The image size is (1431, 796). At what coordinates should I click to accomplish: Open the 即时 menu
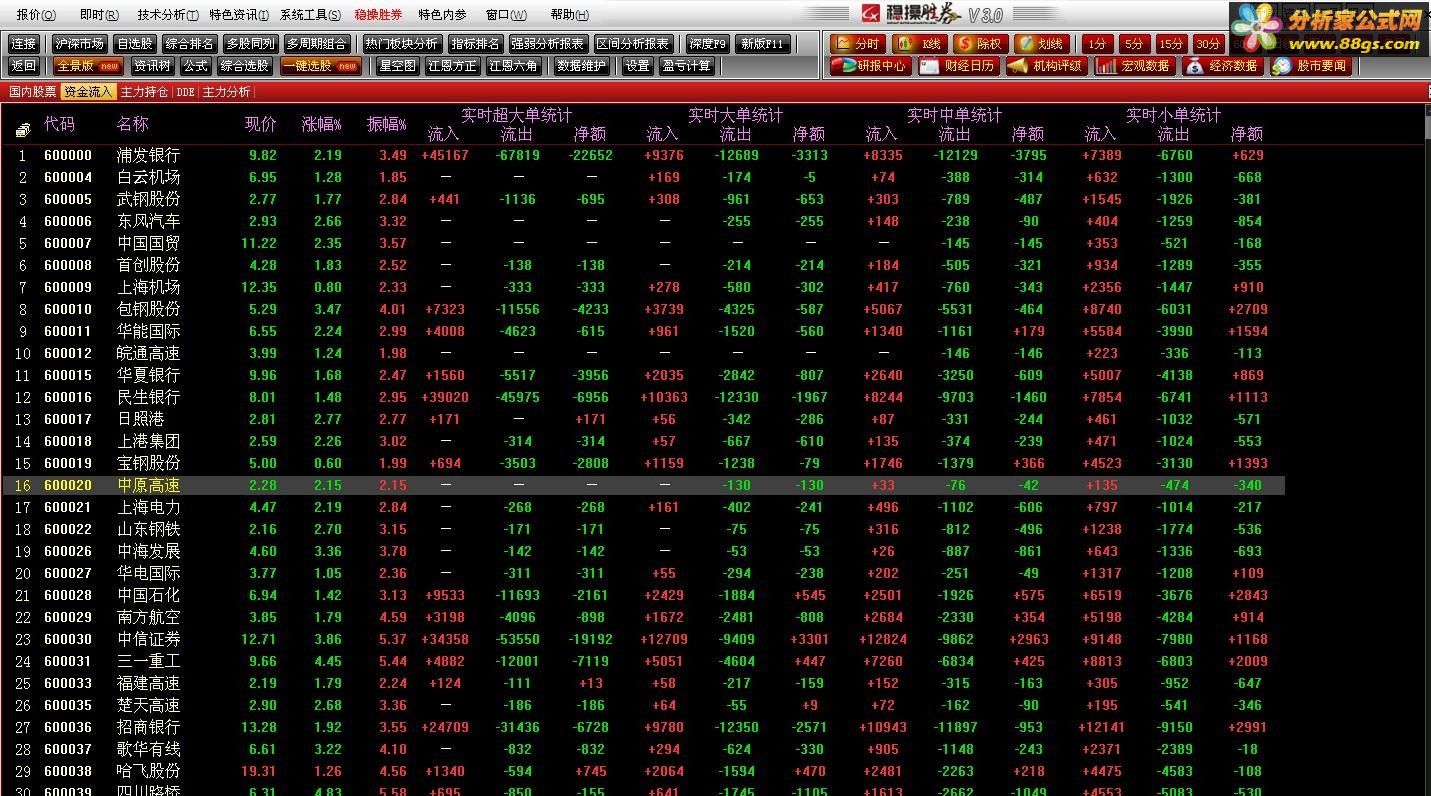pos(98,15)
